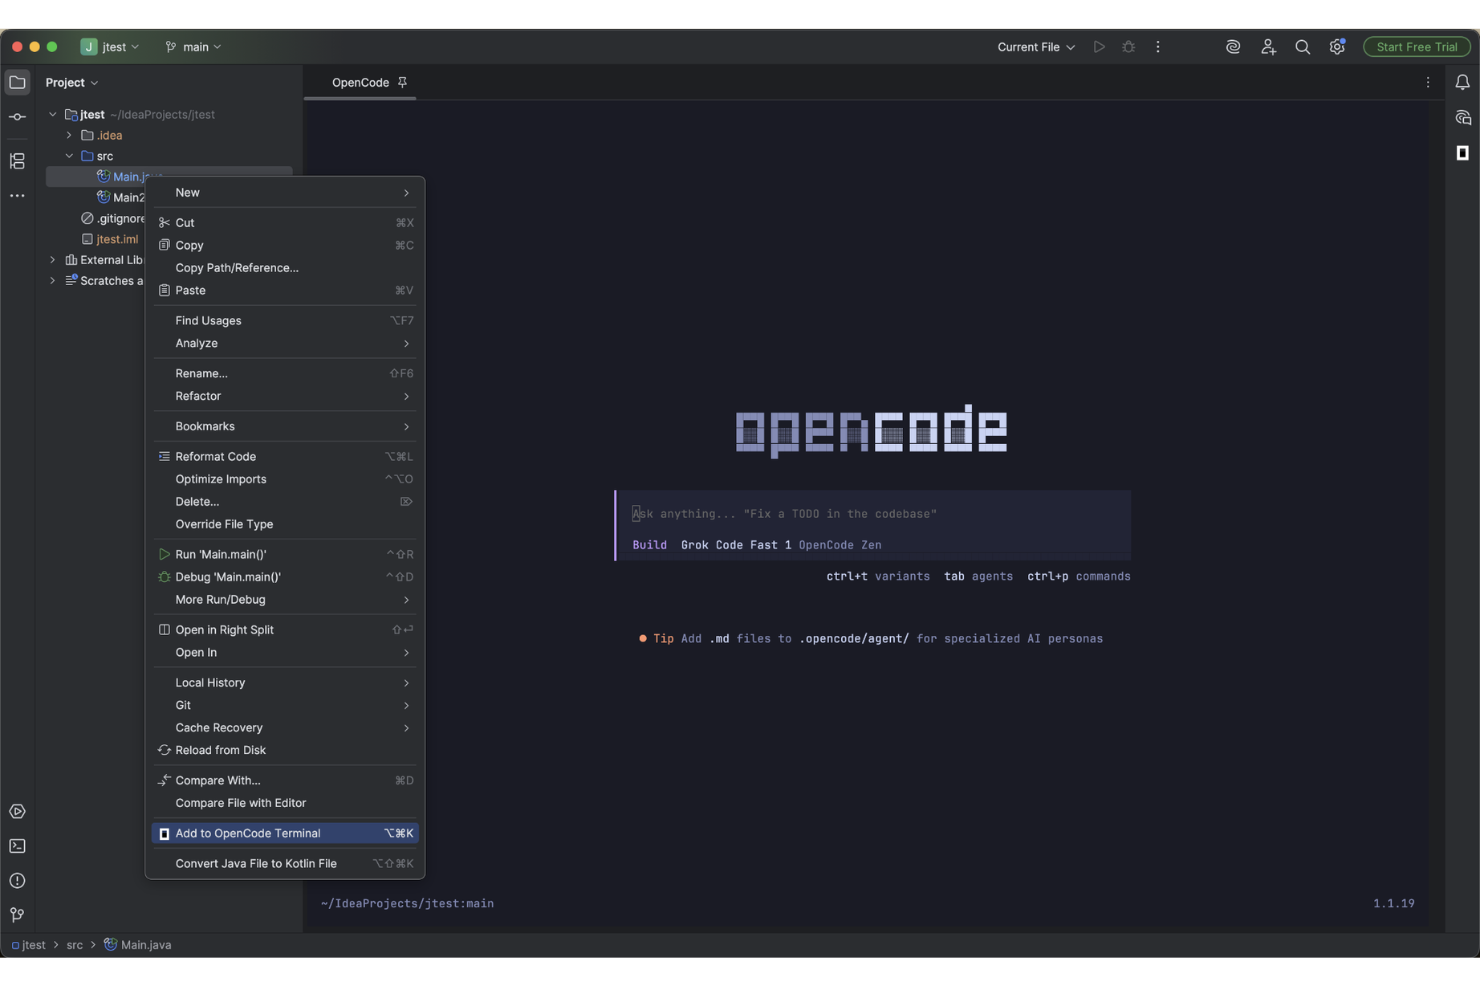The width and height of the screenshot is (1480, 987).
Task: Open the Refactor submenu
Action: click(285, 396)
